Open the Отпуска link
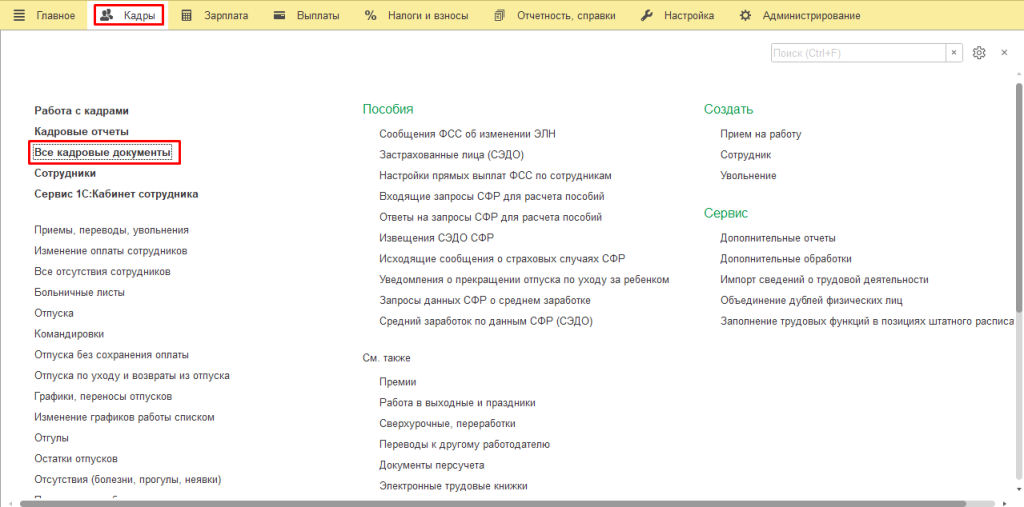 pos(54,313)
